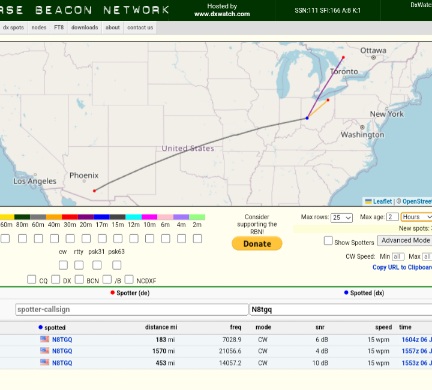Screen dimensions: 432x390
Task: Click Copy URL to Clipboard link
Action: point(402,267)
